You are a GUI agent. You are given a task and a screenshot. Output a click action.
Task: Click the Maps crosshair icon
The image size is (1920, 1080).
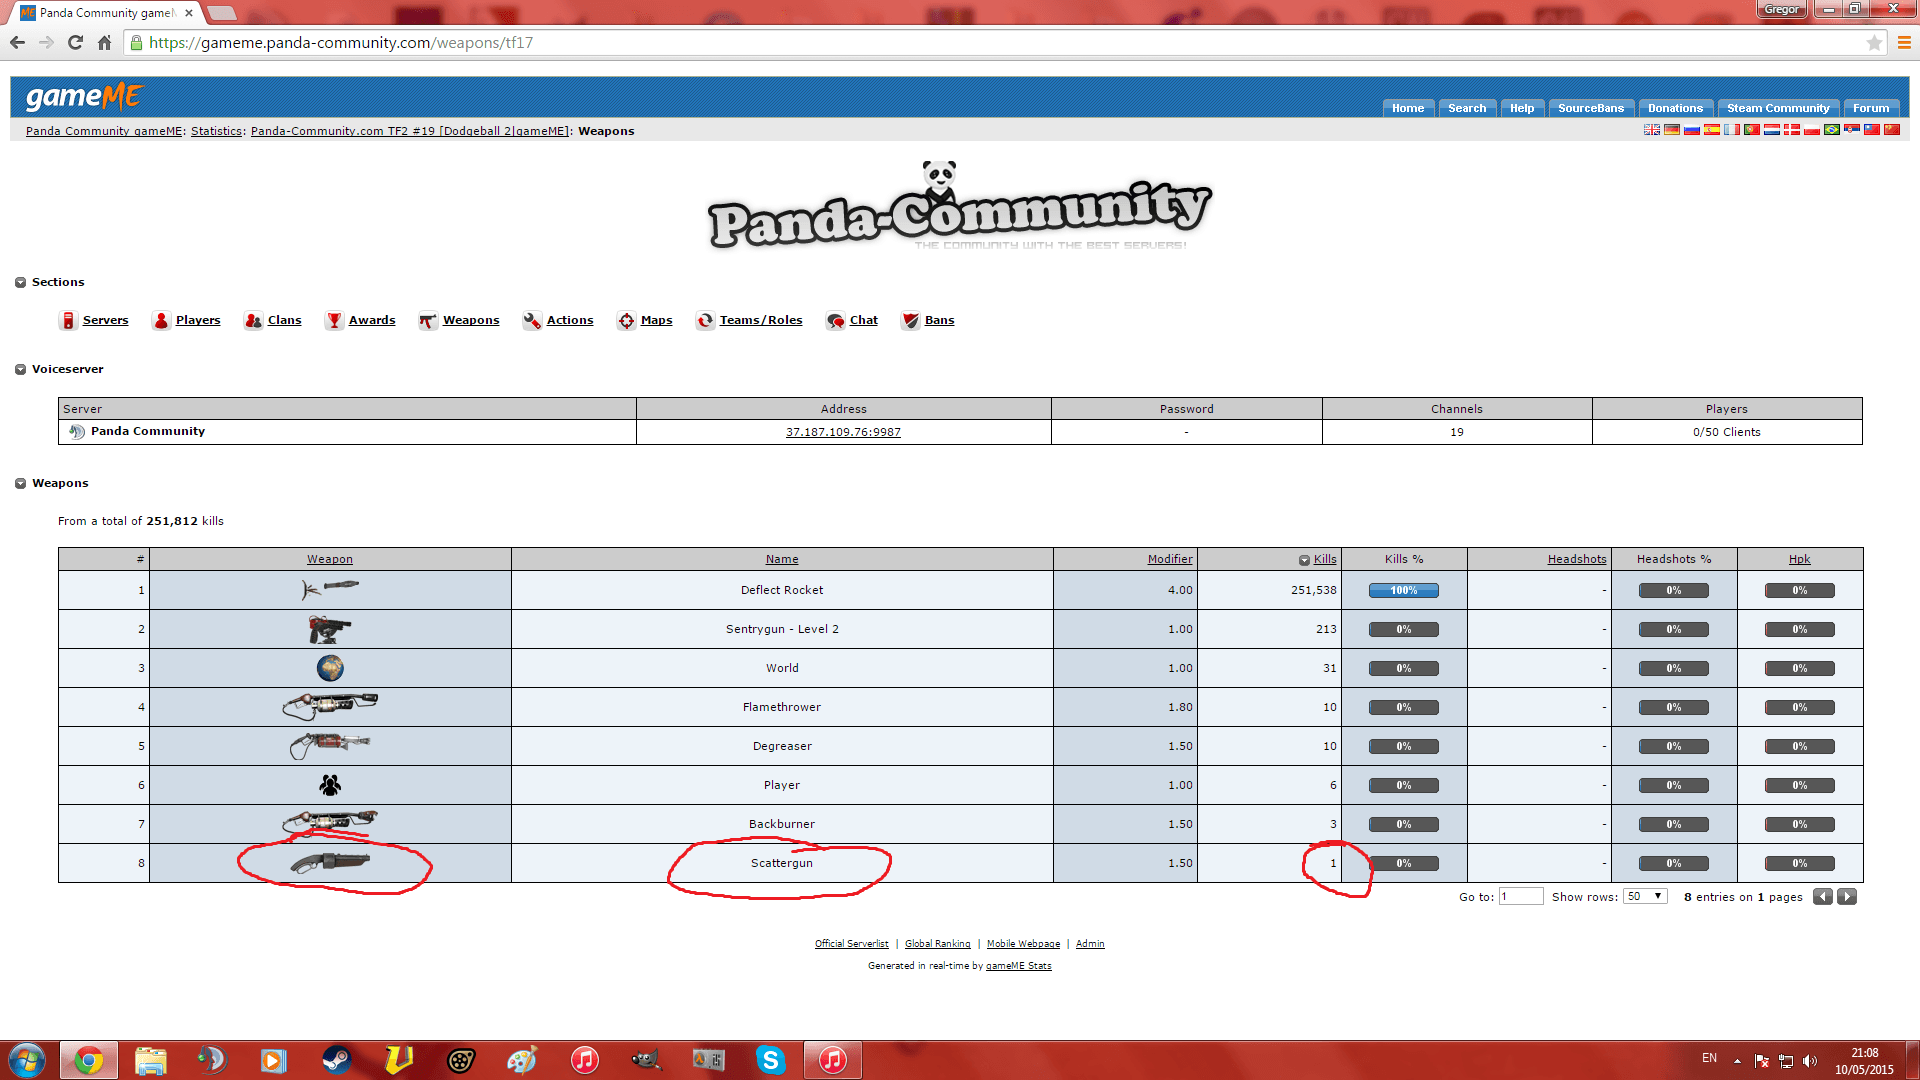pos(626,320)
